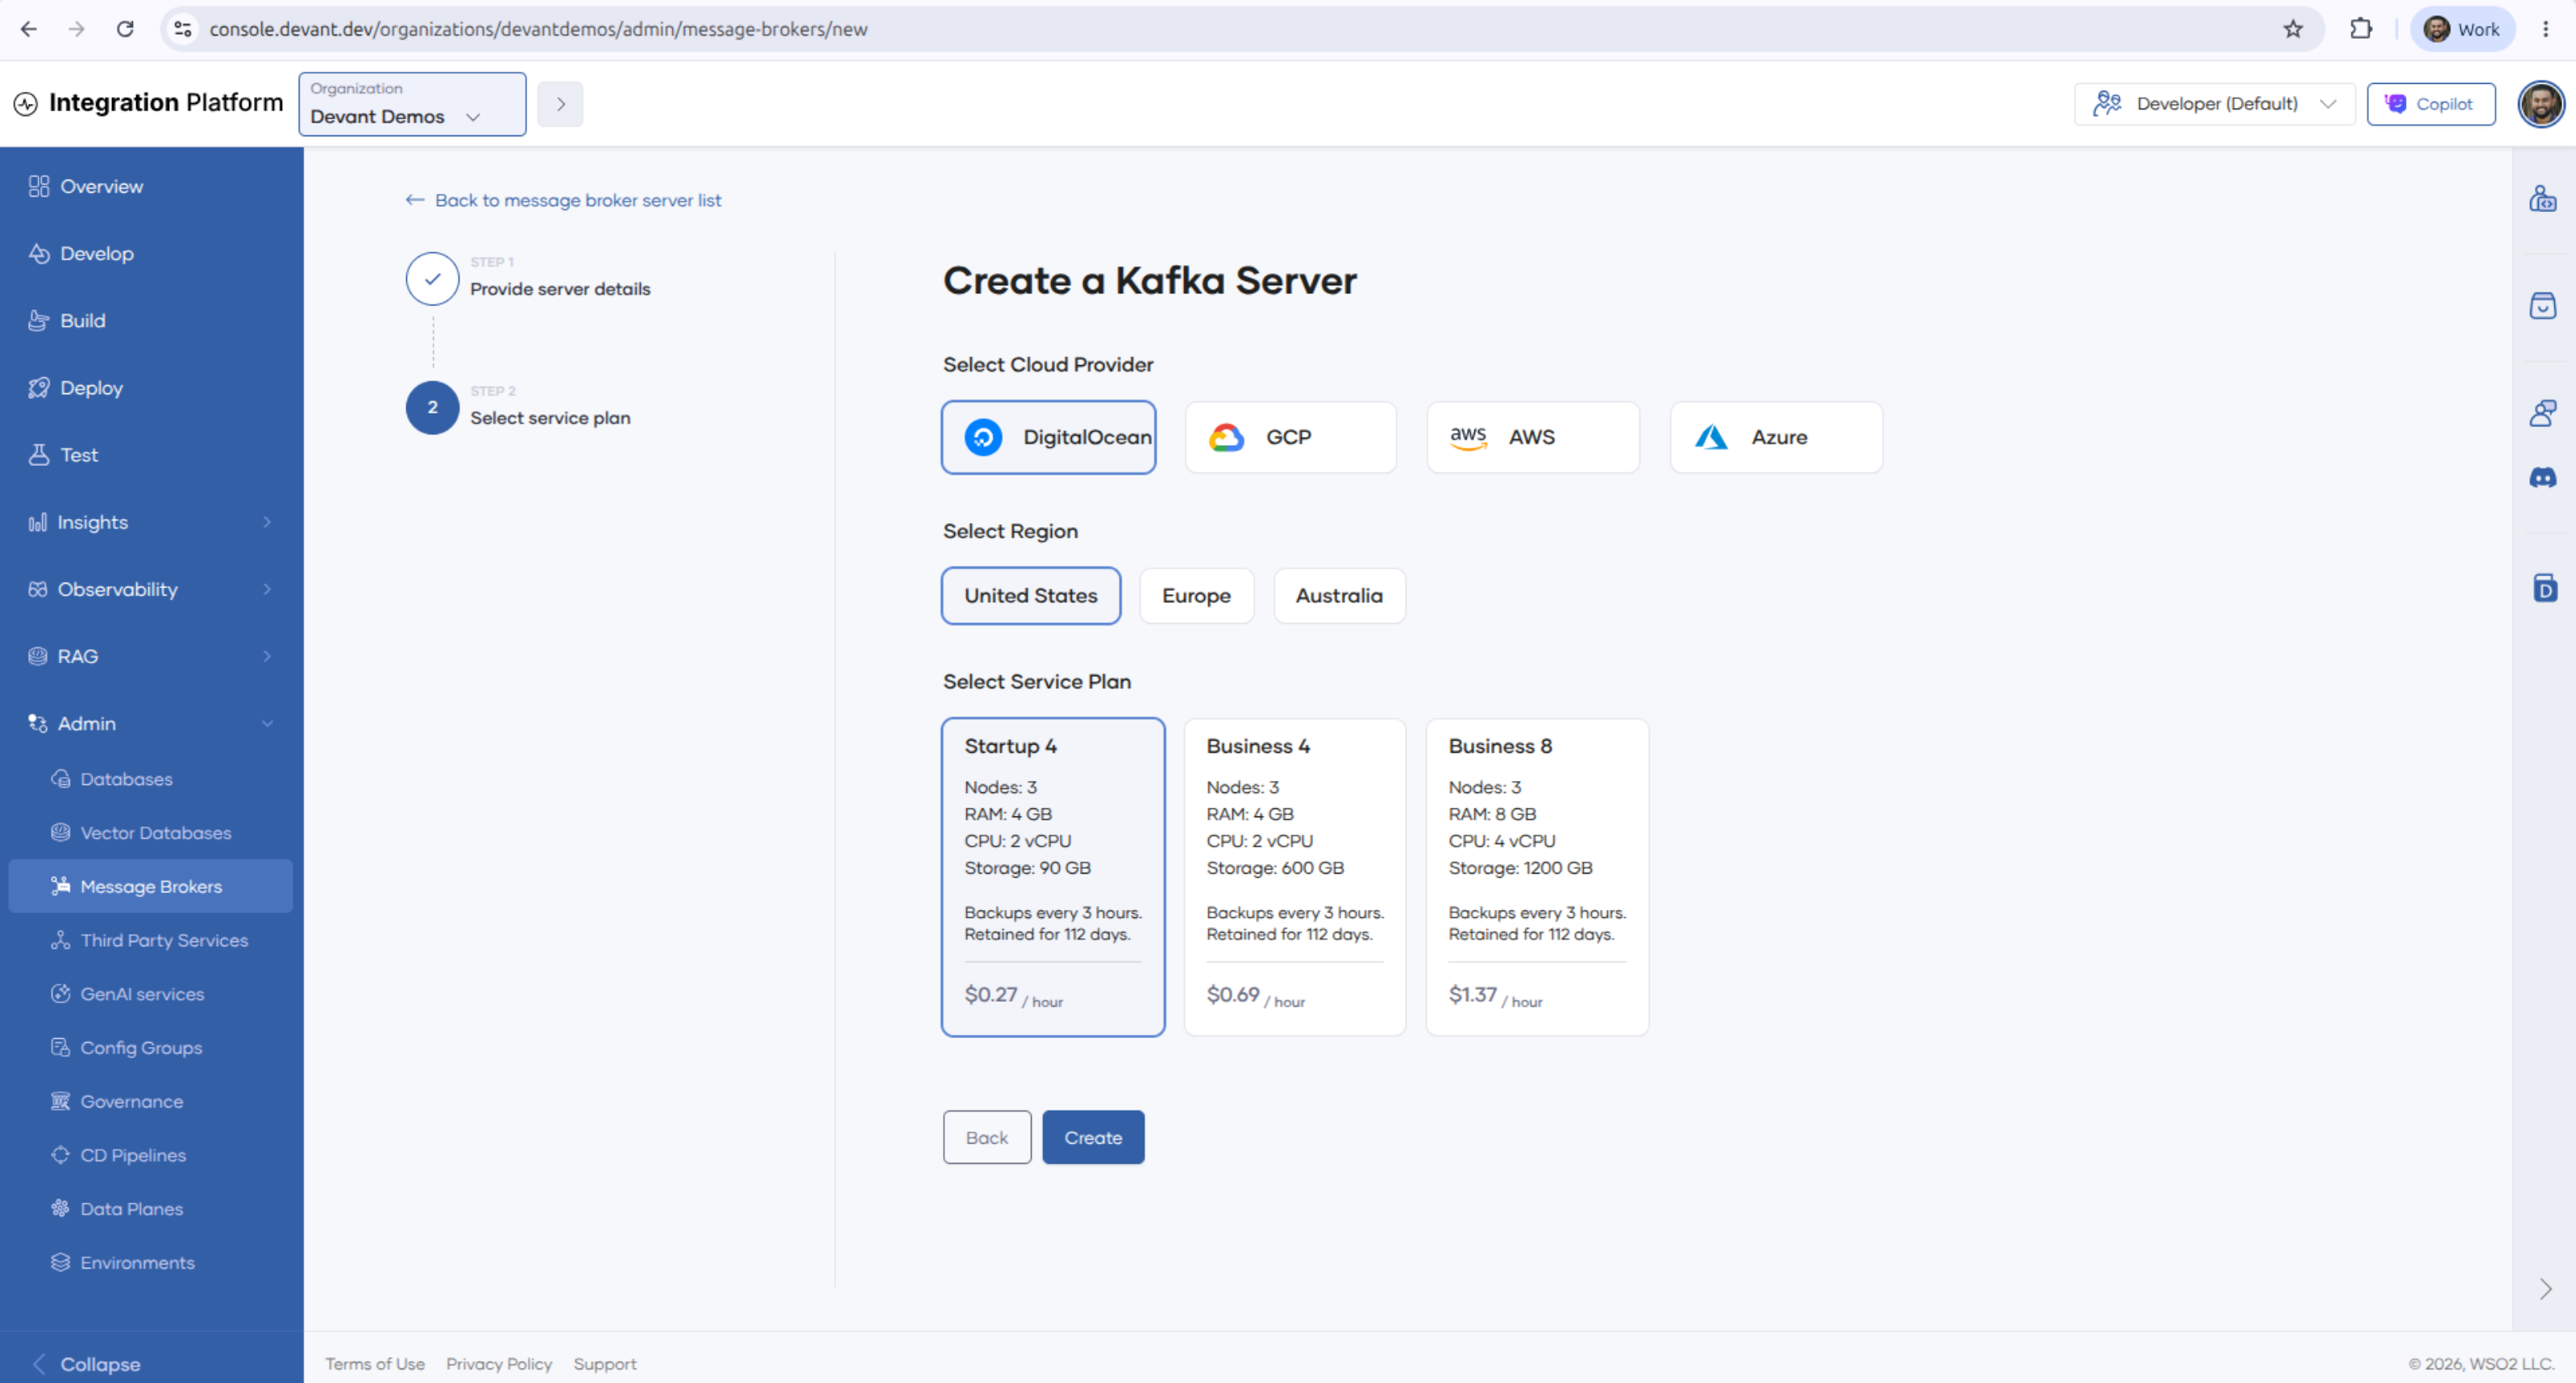Select Australia region
Image resolution: width=2576 pixels, height=1383 pixels.
[x=1339, y=596]
